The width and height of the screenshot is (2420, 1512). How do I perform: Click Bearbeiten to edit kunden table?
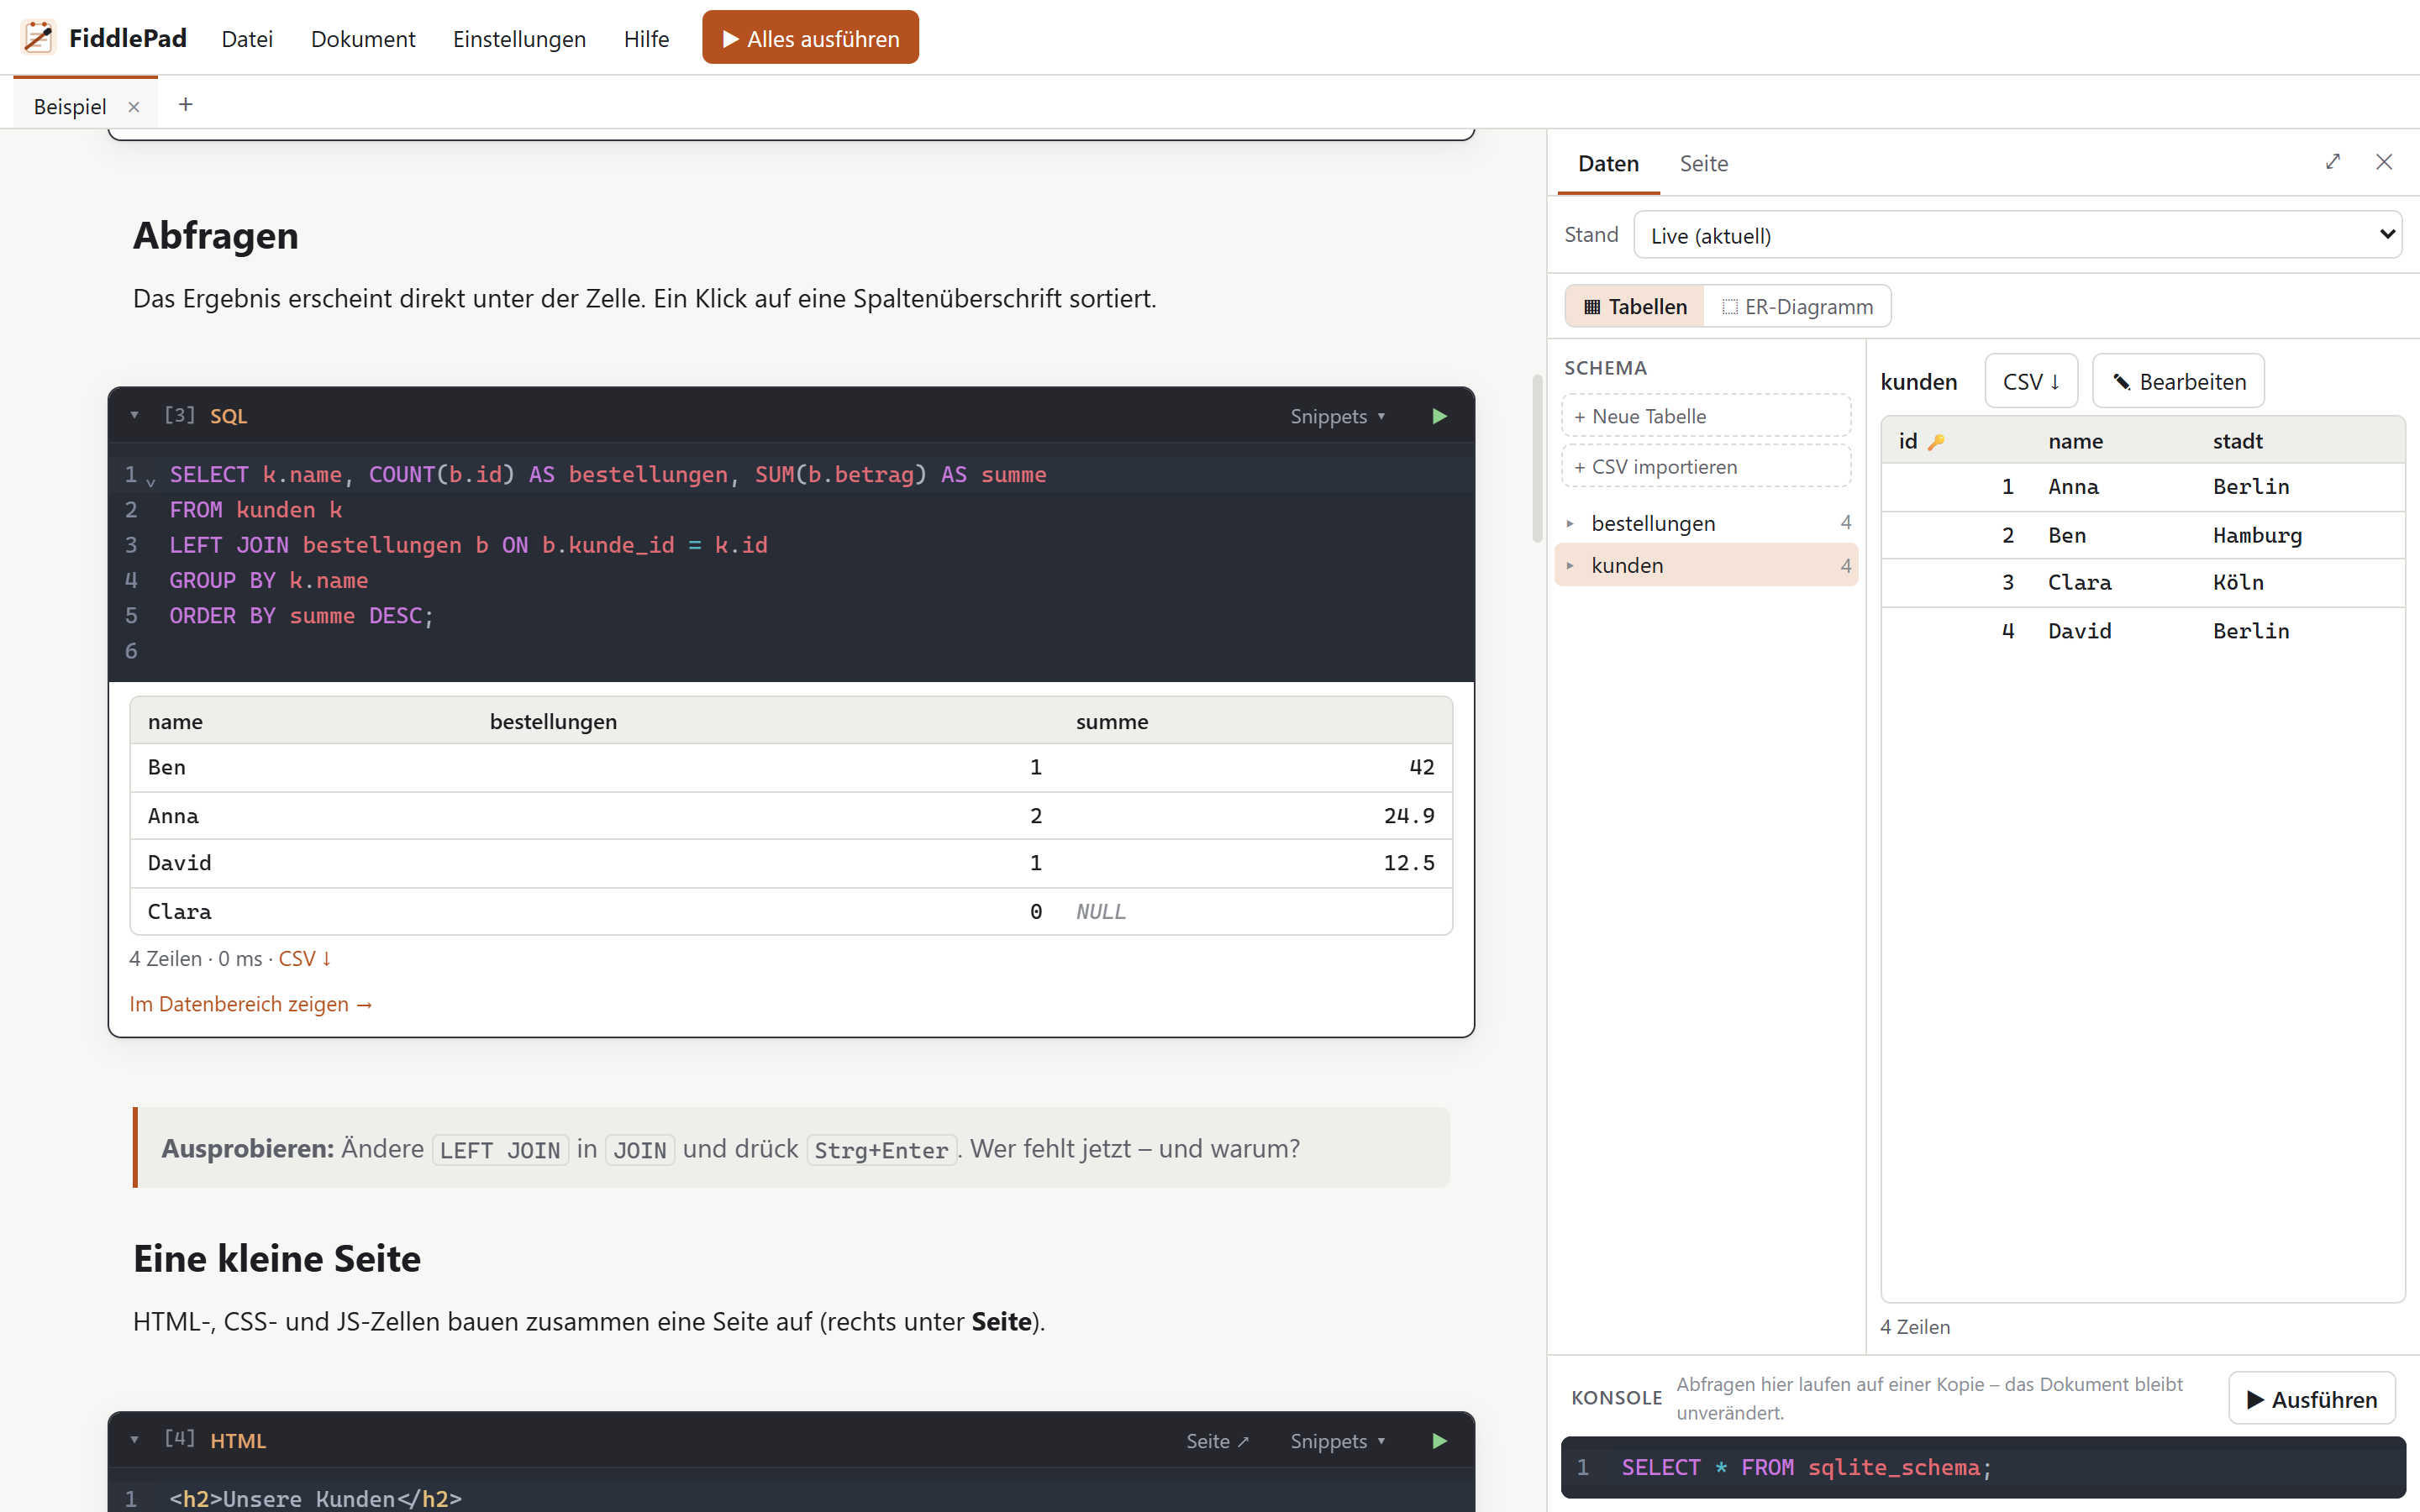coord(2178,381)
